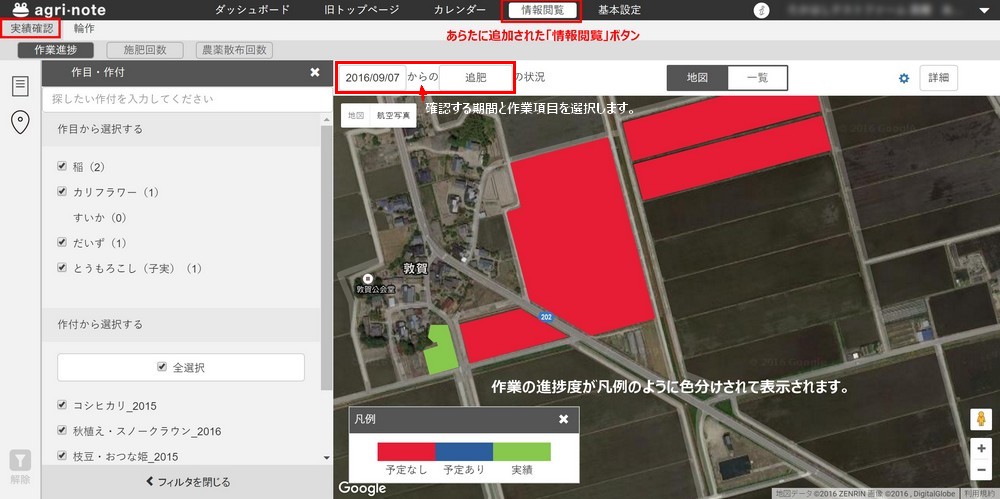Open the document list sidebar icon
This screenshot has width=1000, height=499.
(20, 86)
